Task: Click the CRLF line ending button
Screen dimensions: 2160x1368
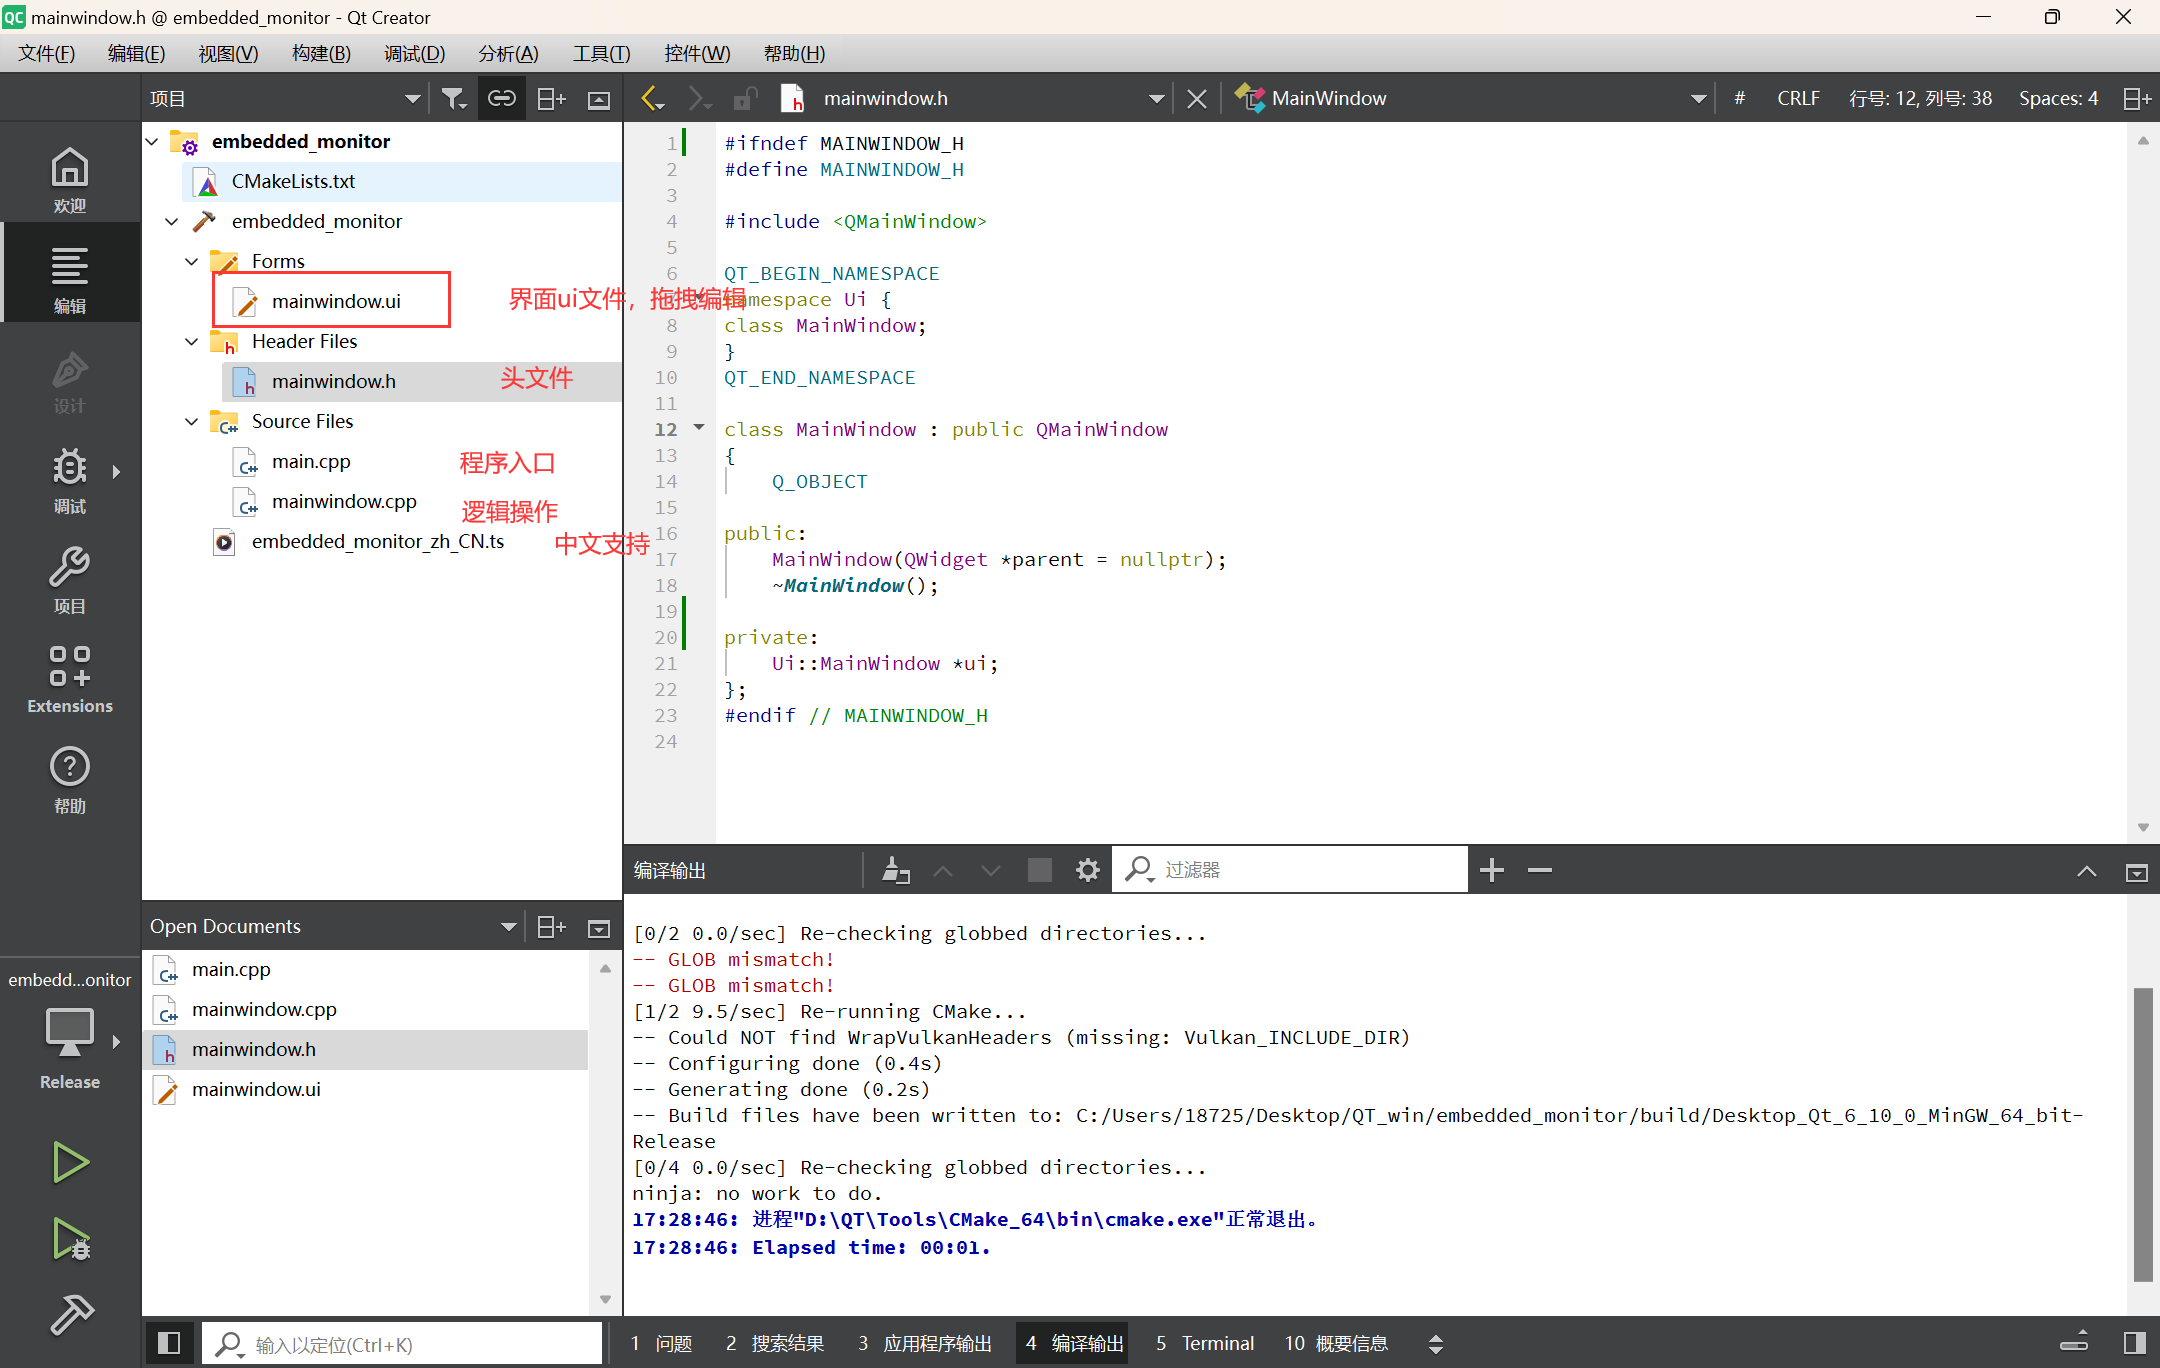Action: tap(1797, 98)
